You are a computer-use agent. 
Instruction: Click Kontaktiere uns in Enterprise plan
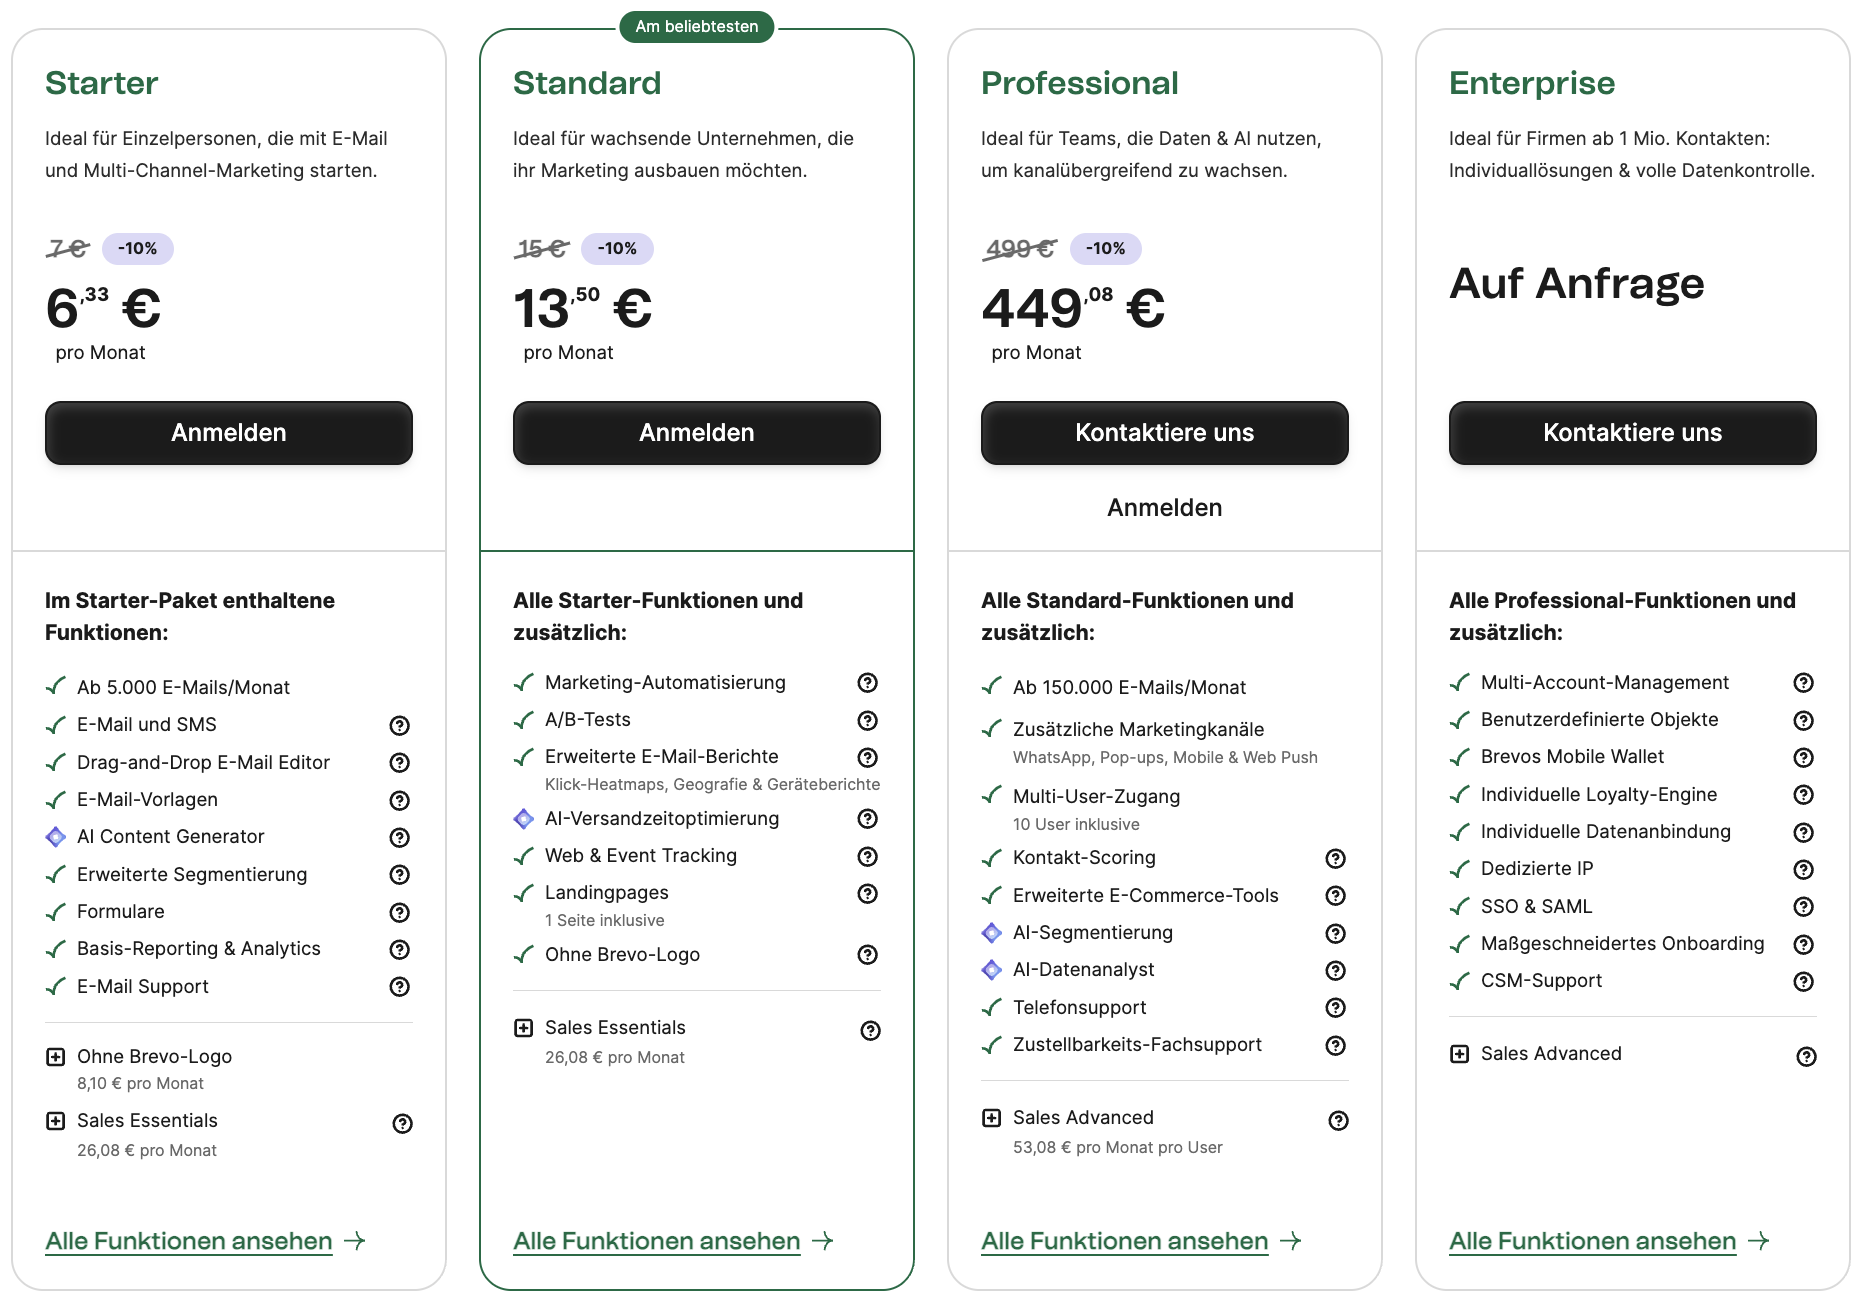pos(1633,433)
